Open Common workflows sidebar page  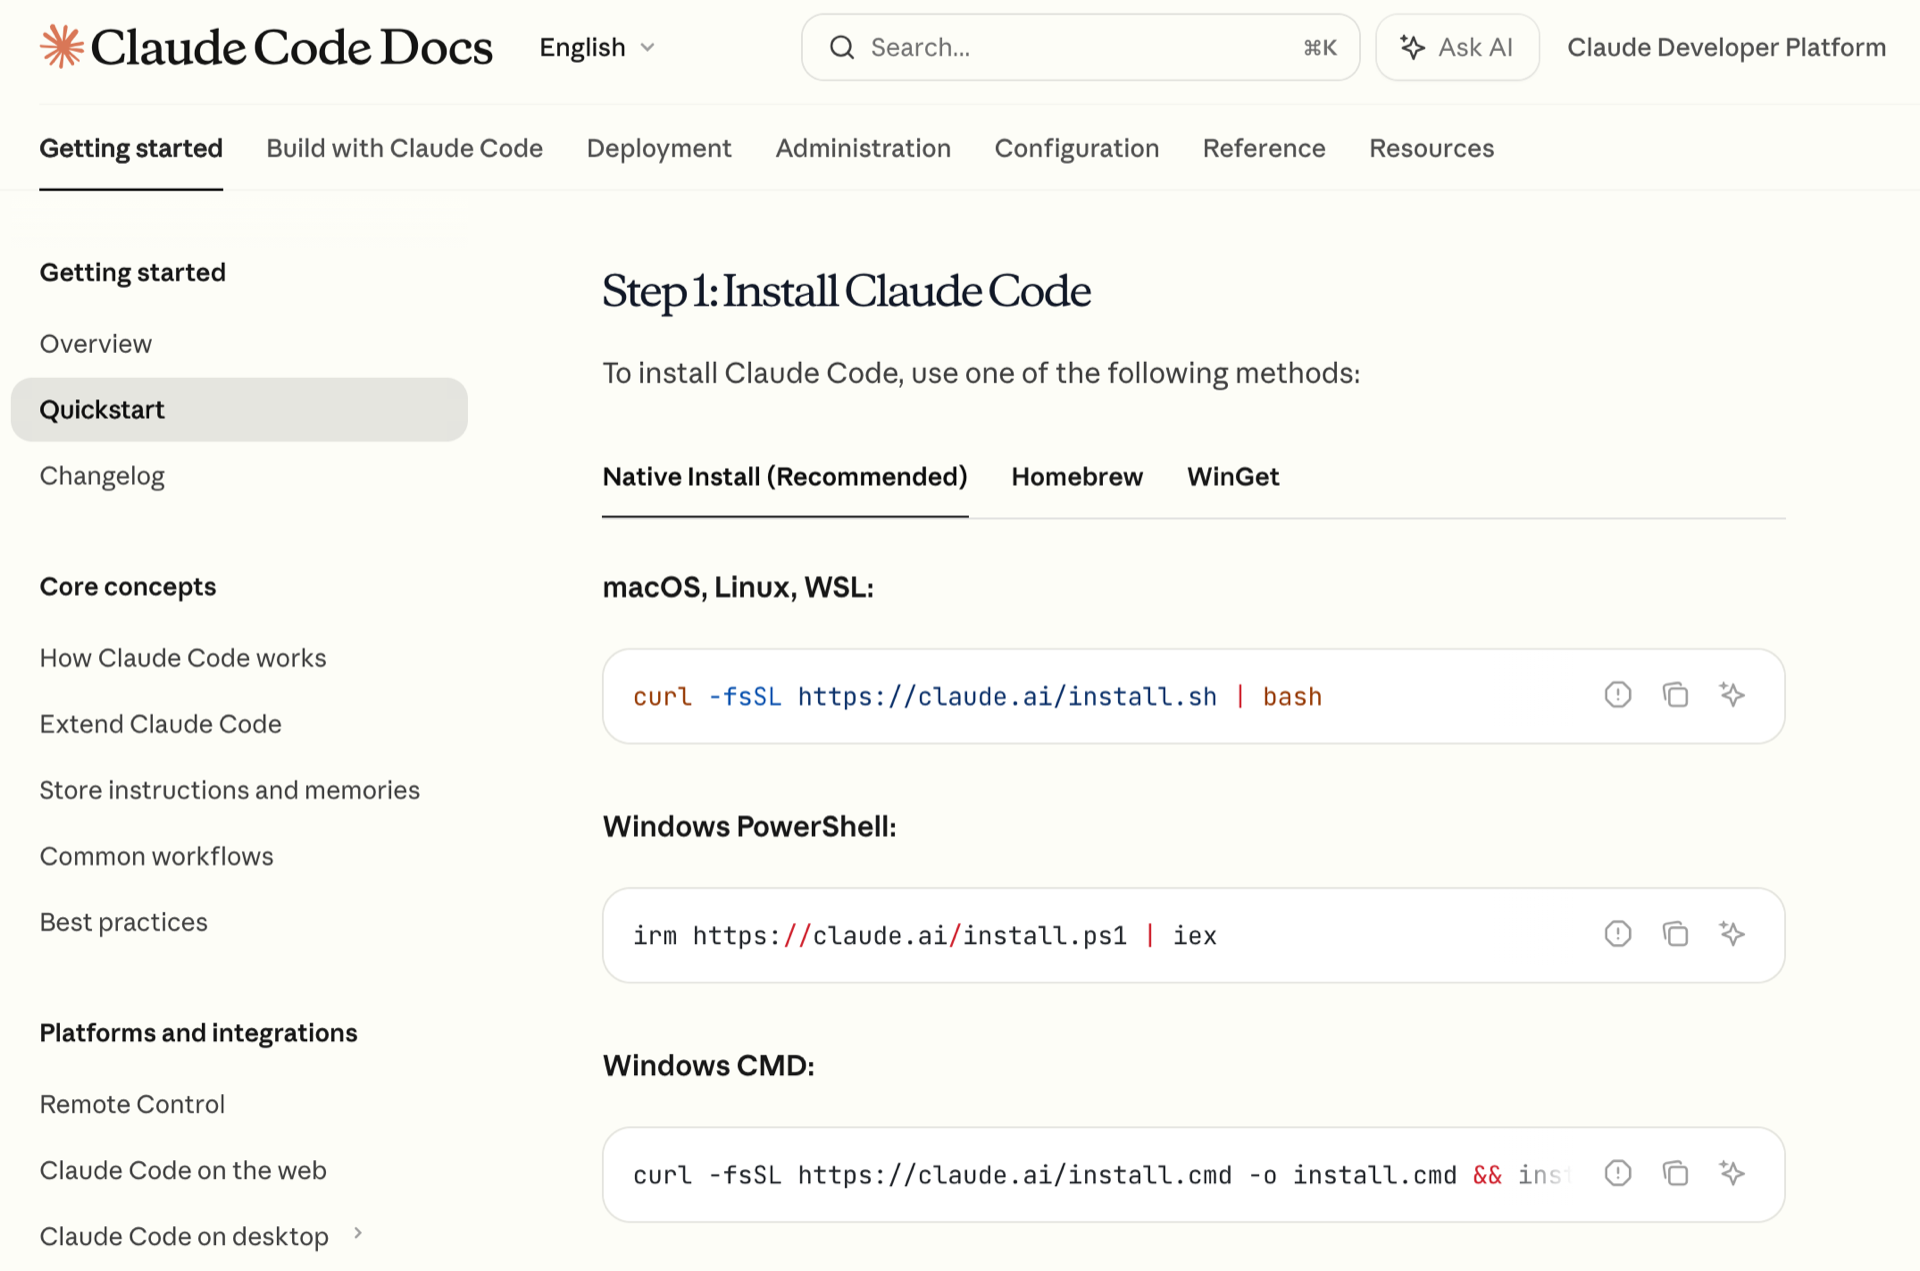[x=156, y=856]
